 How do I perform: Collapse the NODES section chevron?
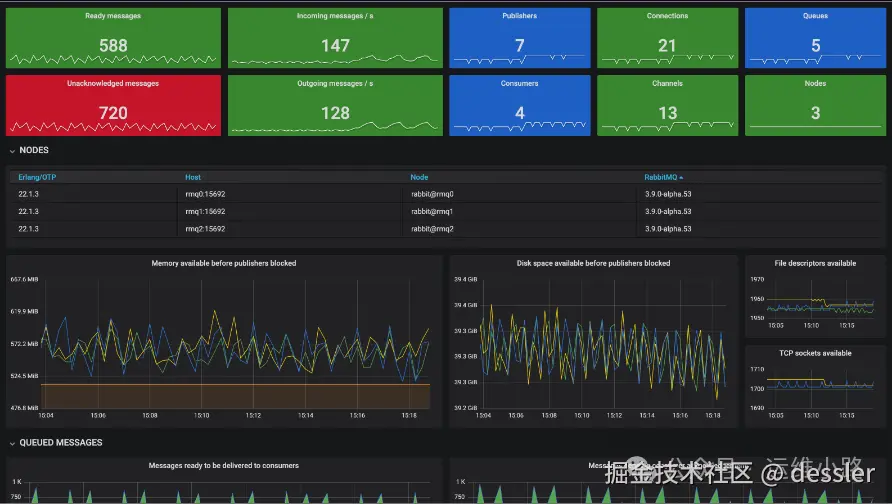coord(12,151)
